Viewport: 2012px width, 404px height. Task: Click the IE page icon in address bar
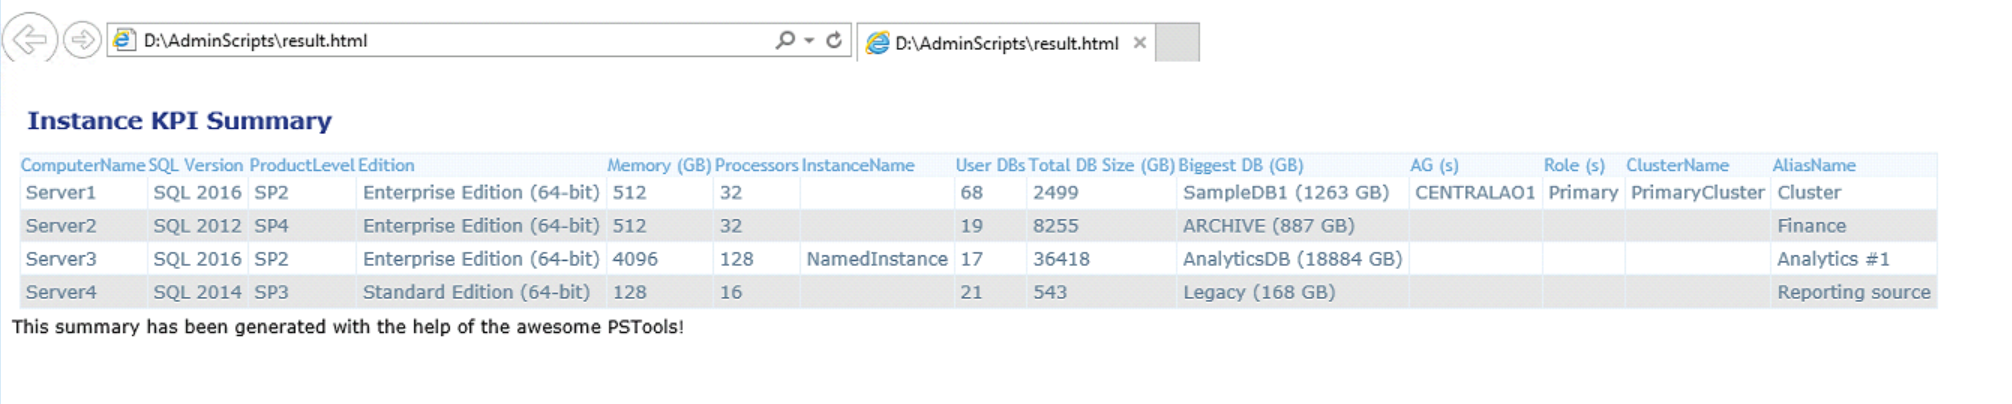124,40
